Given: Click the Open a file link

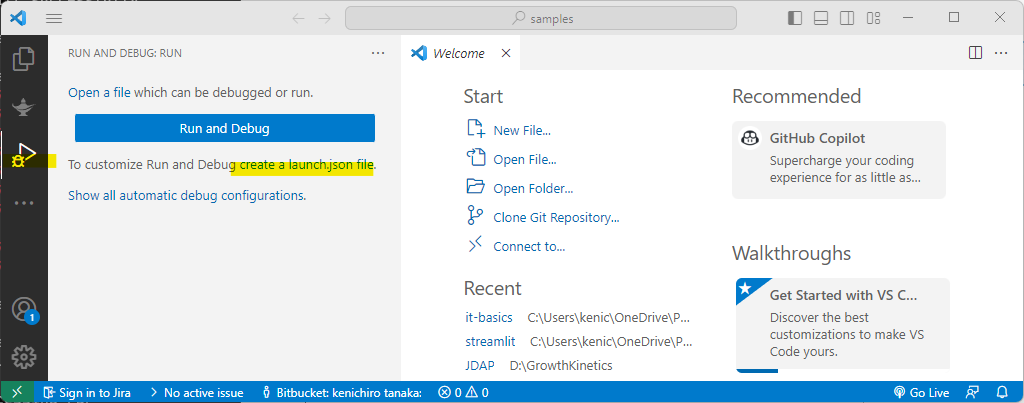Looking at the screenshot, I should [x=99, y=93].
